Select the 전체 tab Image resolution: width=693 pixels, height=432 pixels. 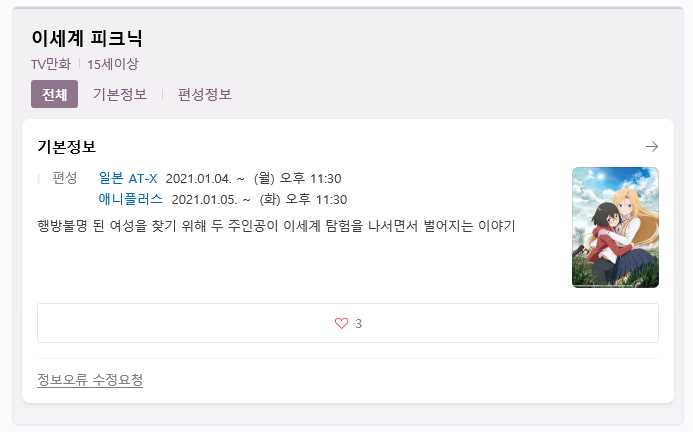pos(54,94)
